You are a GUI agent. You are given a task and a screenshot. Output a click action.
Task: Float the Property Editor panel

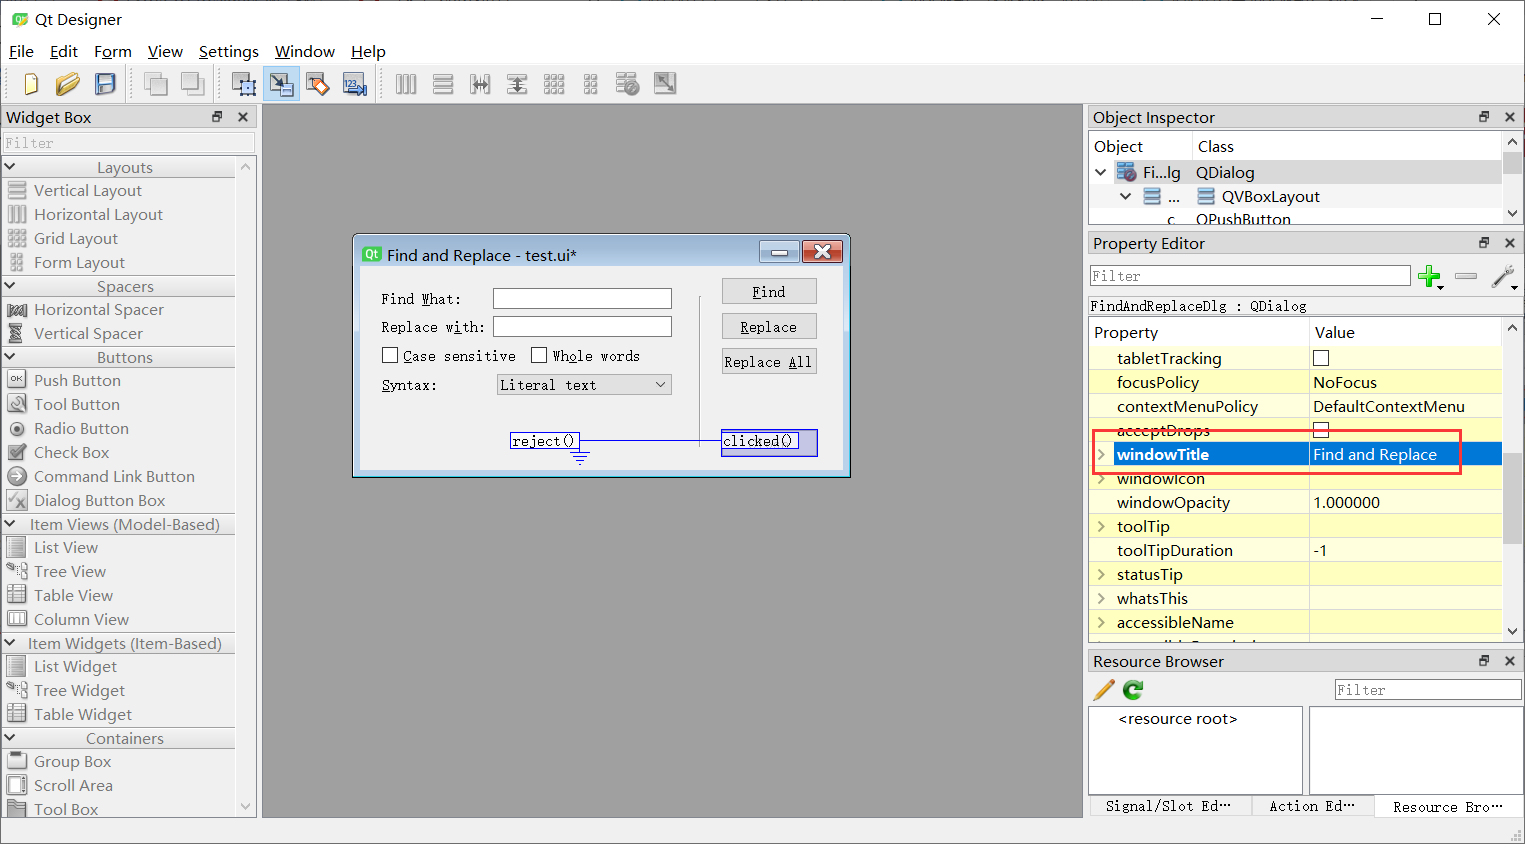click(x=1484, y=243)
